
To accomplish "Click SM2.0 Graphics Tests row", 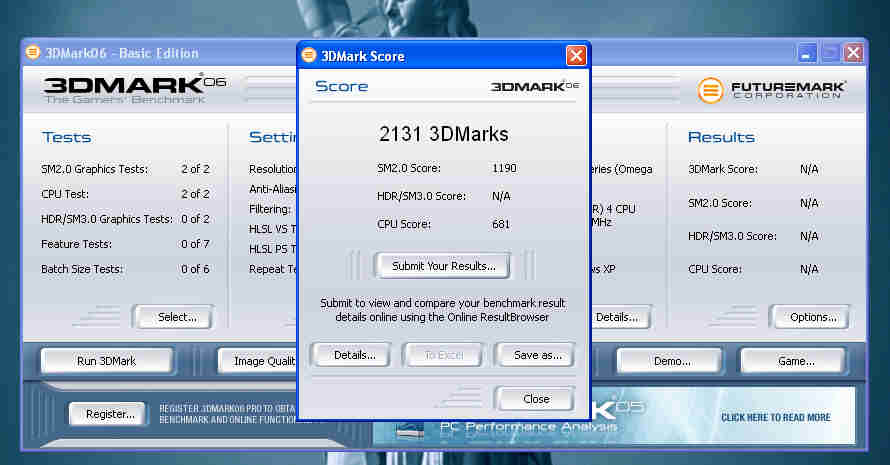I will [125, 169].
